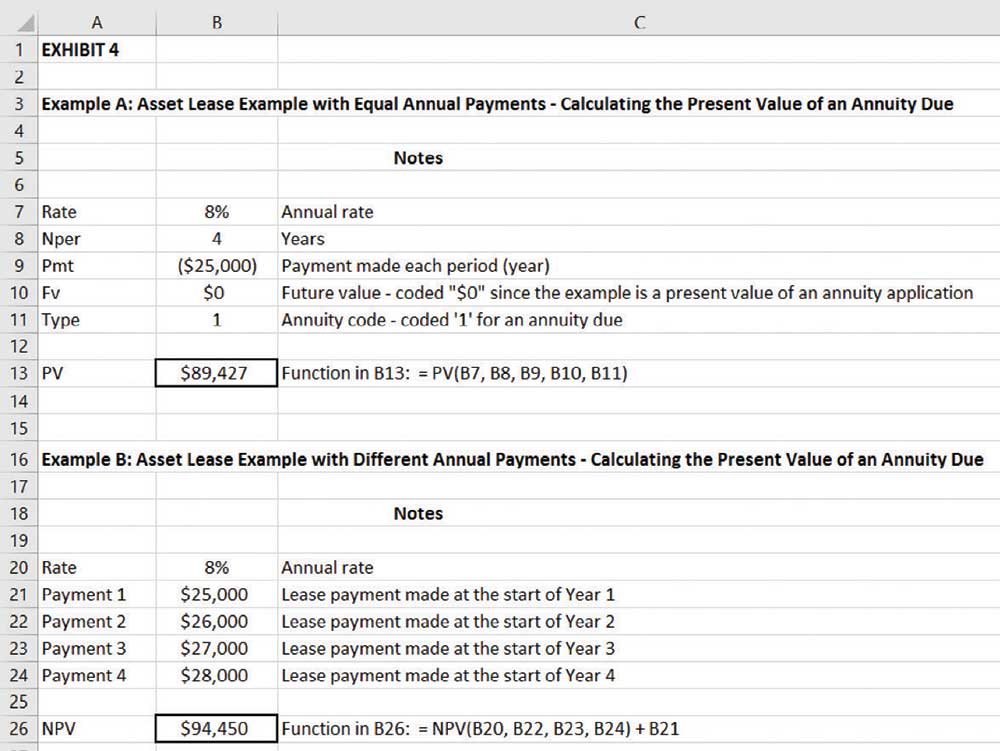Select row 16 header
The width and height of the screenshot is (1000, 751).
point(18,460)
